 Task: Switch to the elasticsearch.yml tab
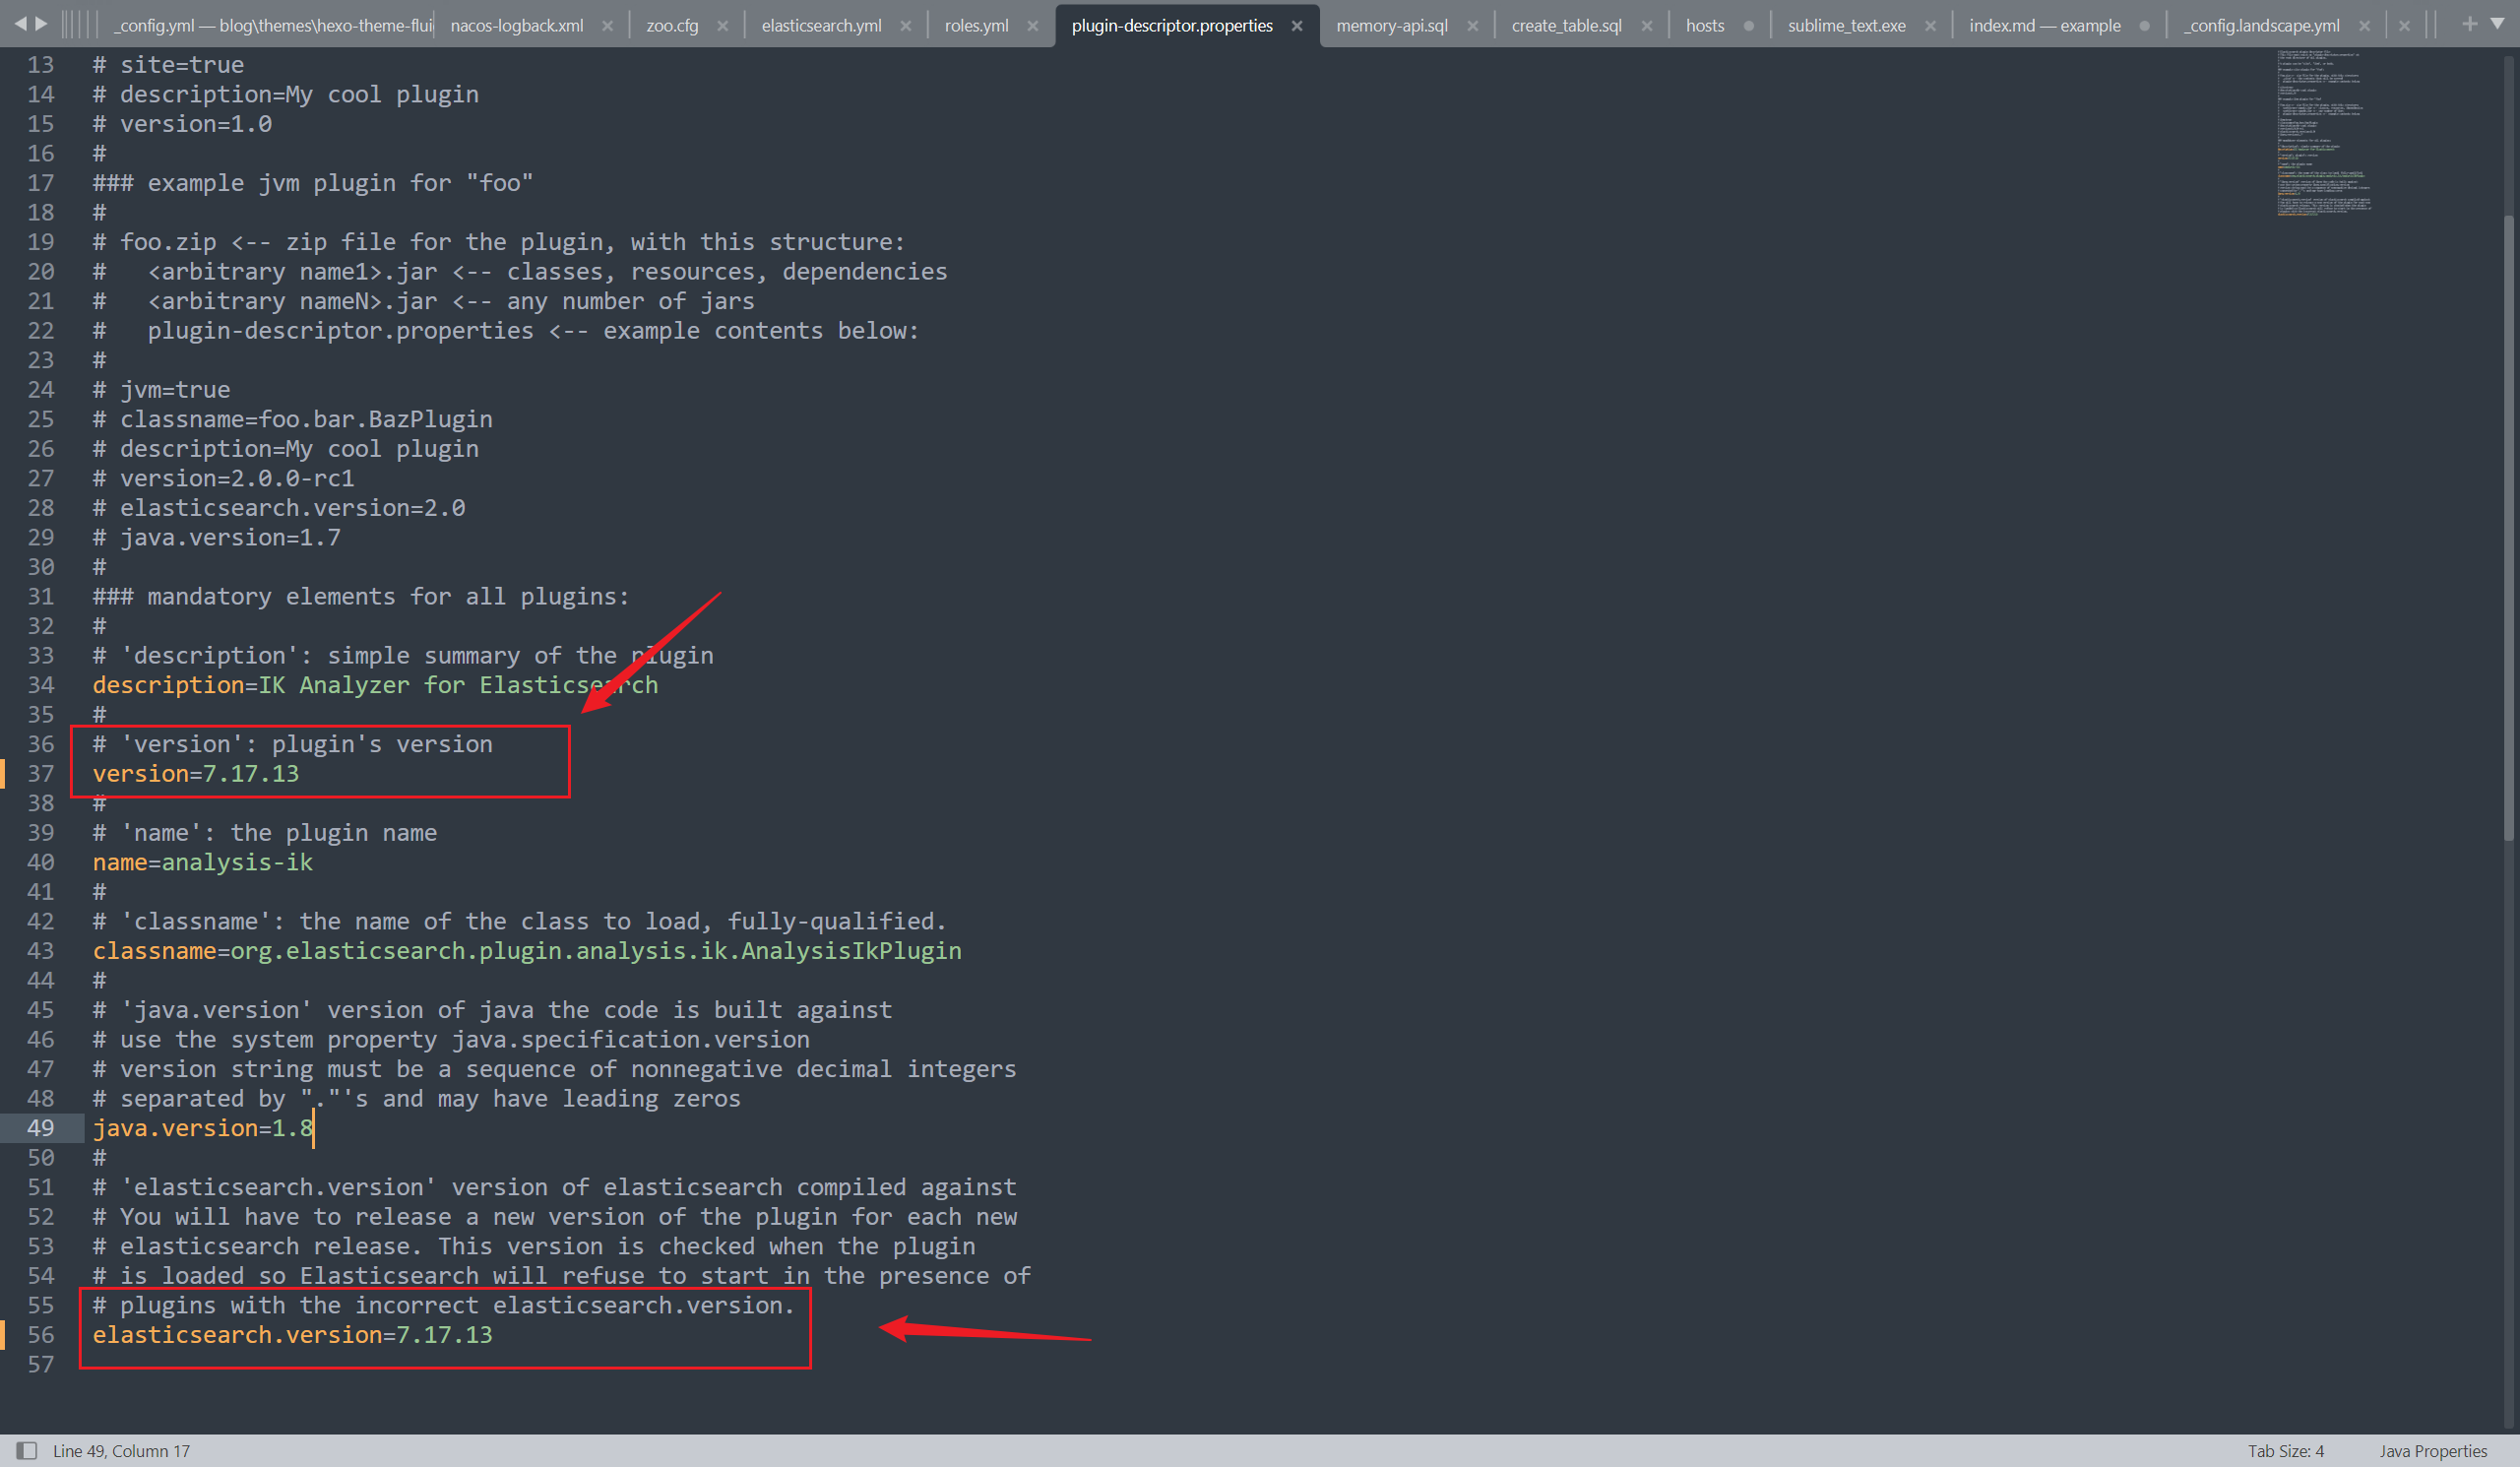[x=821, y=25]
